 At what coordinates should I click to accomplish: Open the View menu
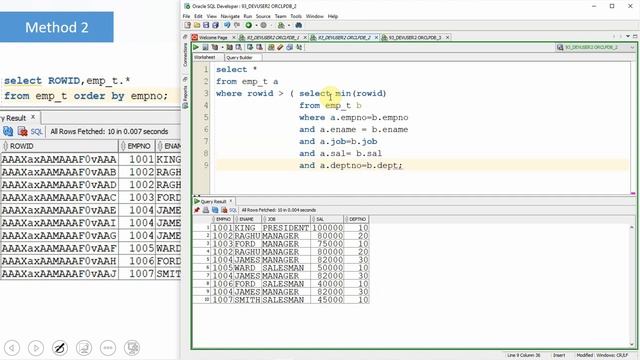click(211, 16)
